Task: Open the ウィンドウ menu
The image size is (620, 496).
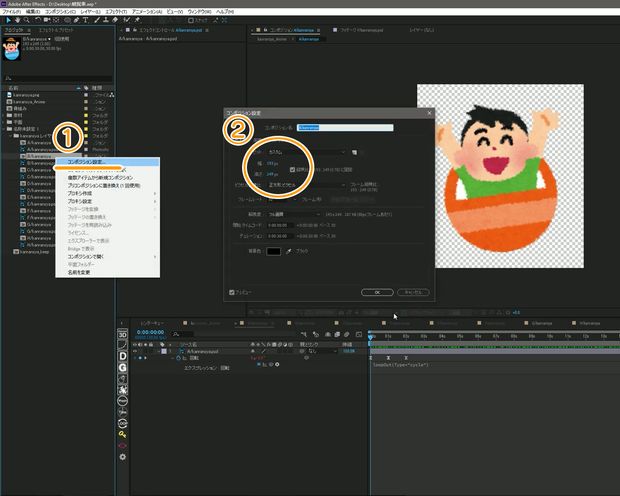Action: click(x=199, y=12)
